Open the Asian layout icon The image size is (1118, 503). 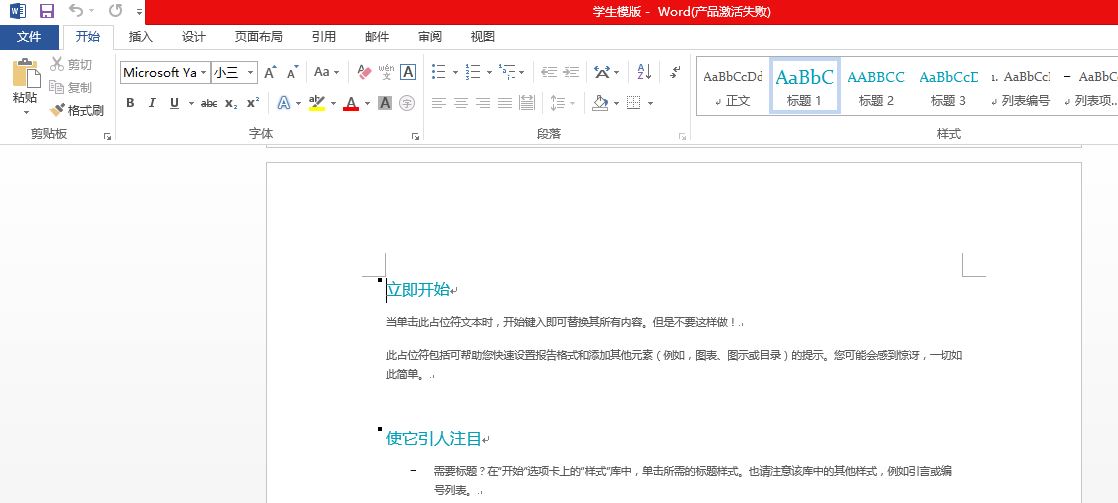(602, 72)
